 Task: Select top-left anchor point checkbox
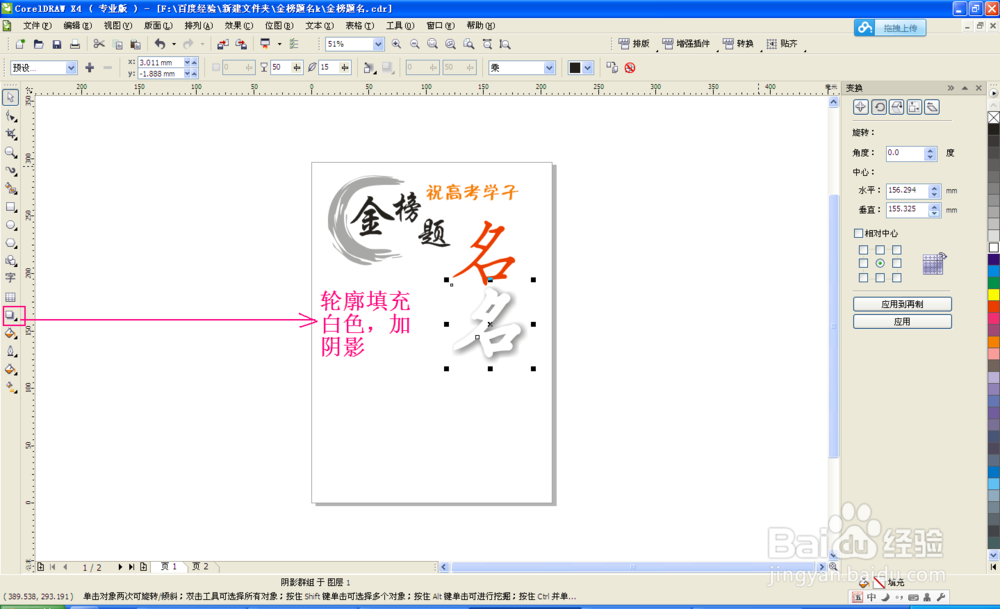pos(863,250)
